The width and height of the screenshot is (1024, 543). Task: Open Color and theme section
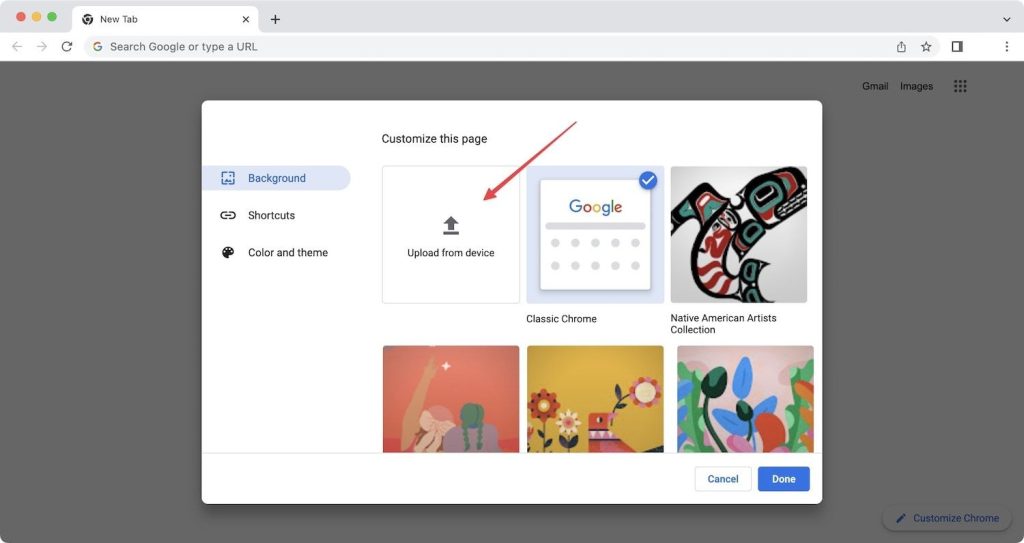(276, 252)
